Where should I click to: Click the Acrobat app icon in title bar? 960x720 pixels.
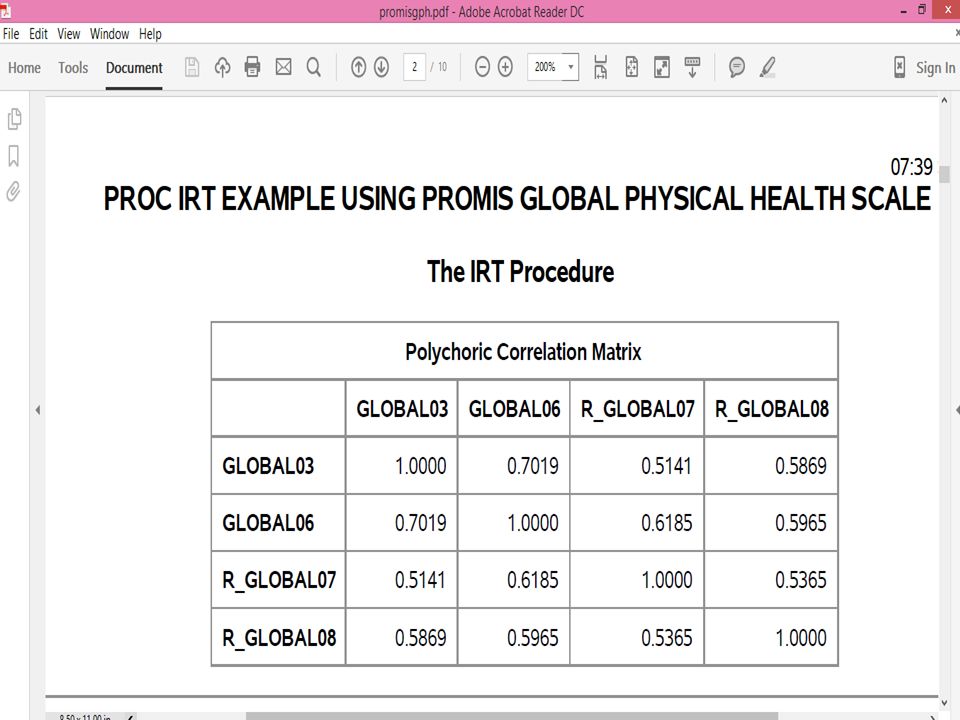(x=5, y=10)
